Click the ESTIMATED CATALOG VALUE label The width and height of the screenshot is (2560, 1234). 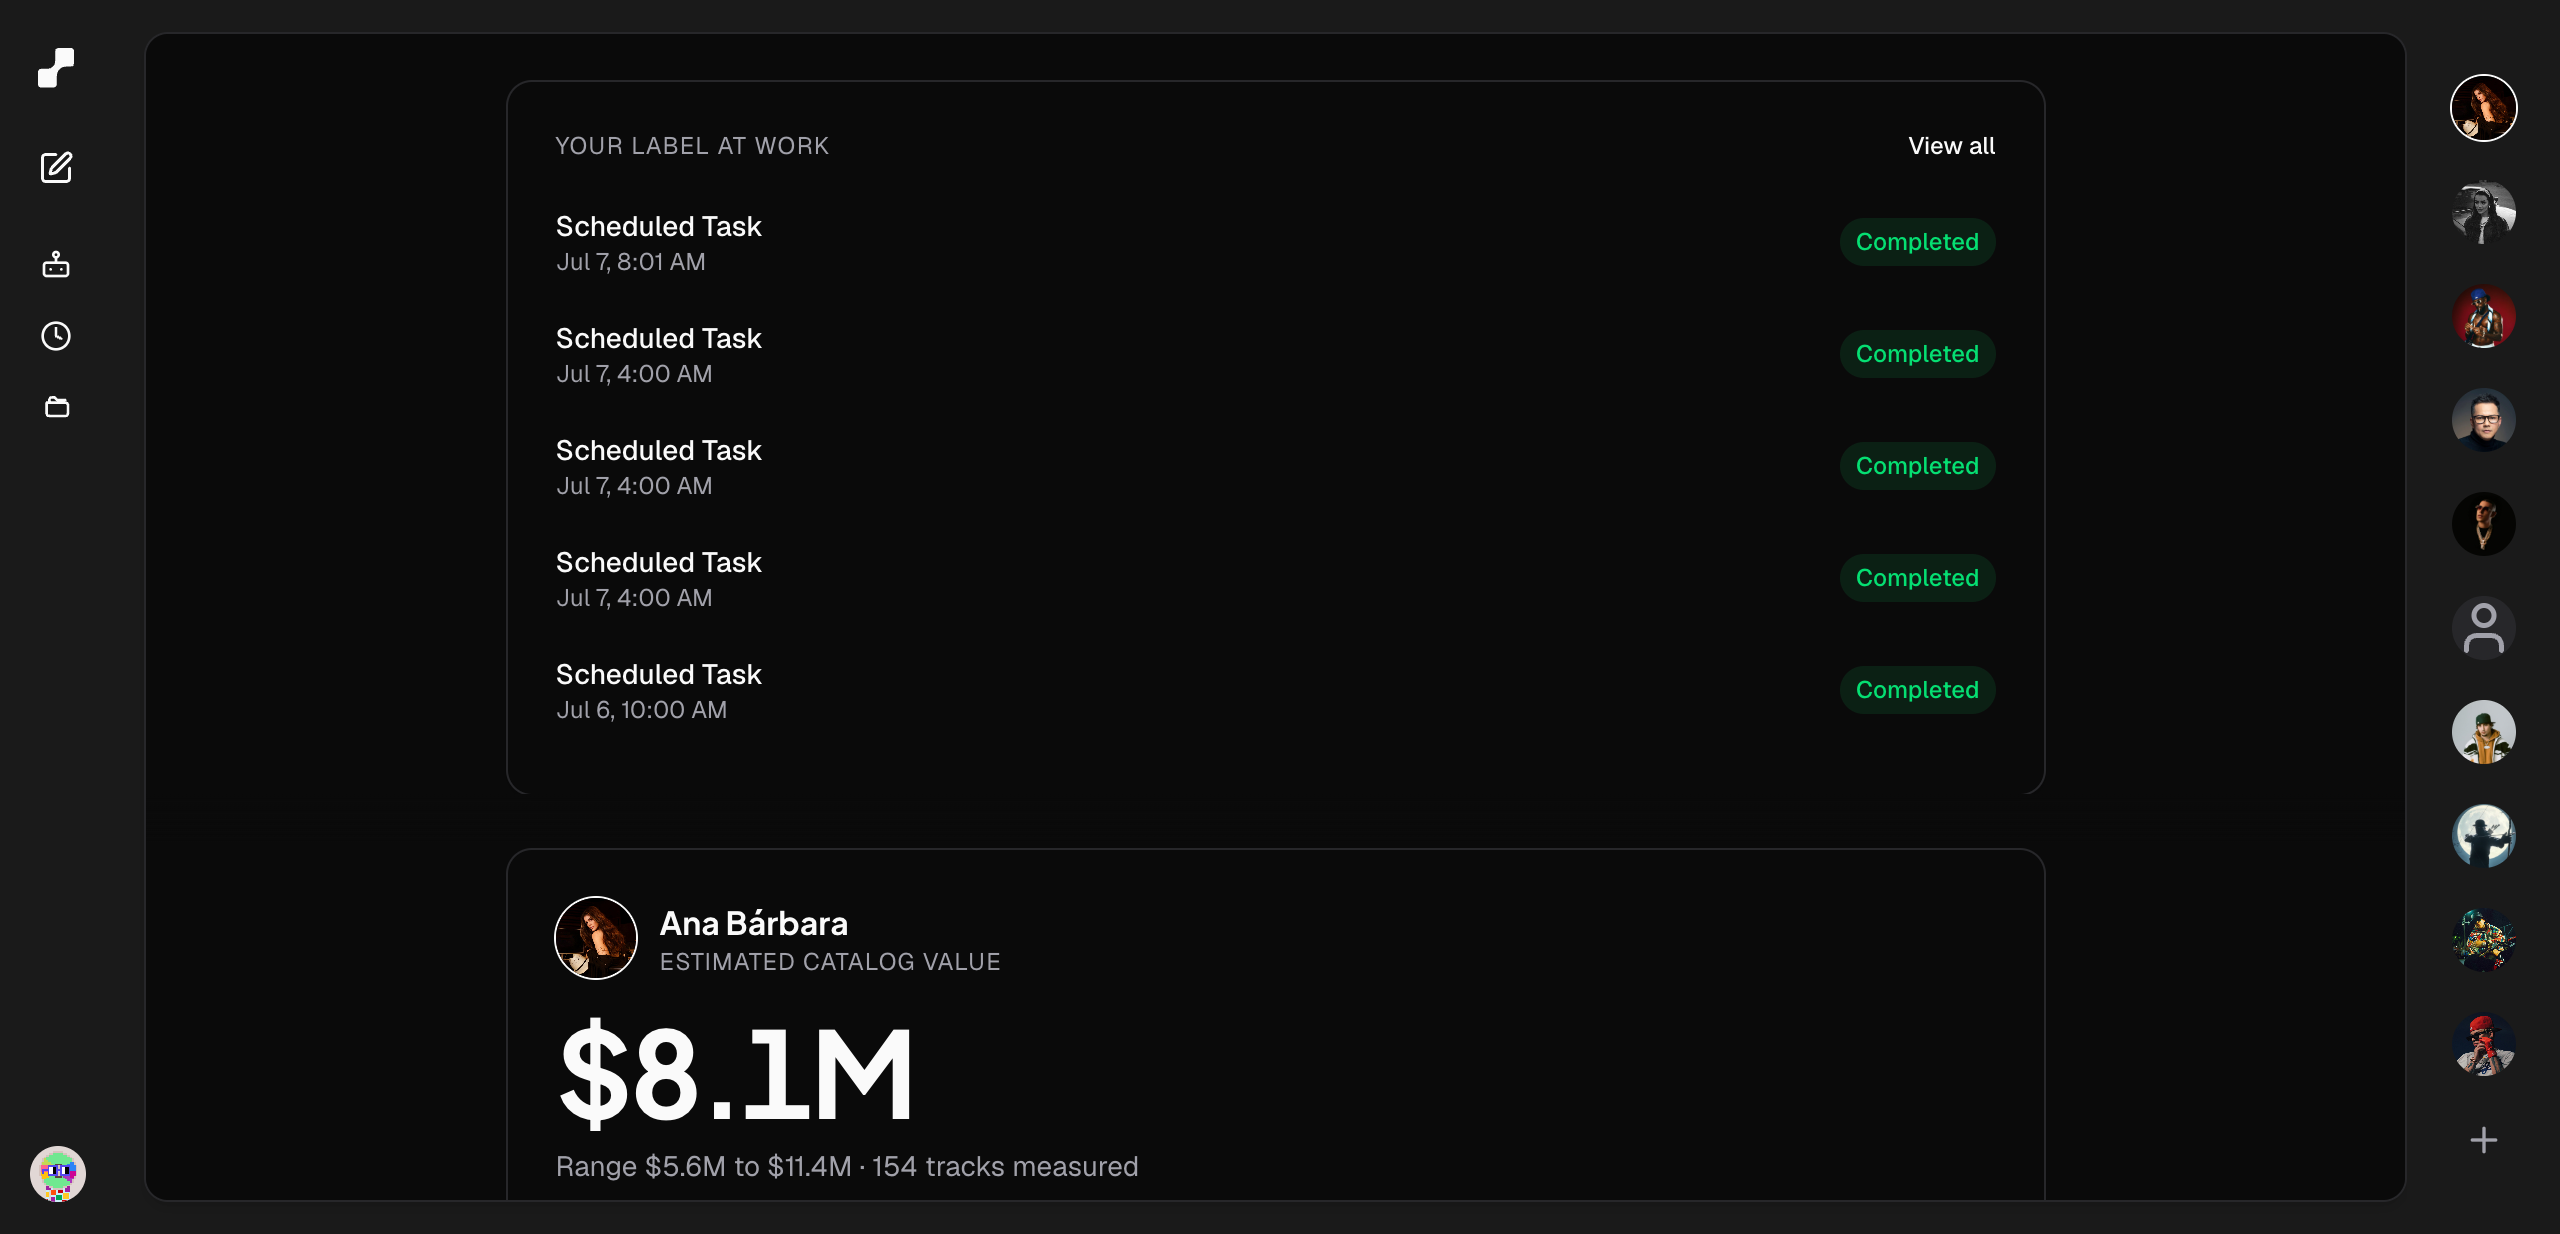[830, 962]
